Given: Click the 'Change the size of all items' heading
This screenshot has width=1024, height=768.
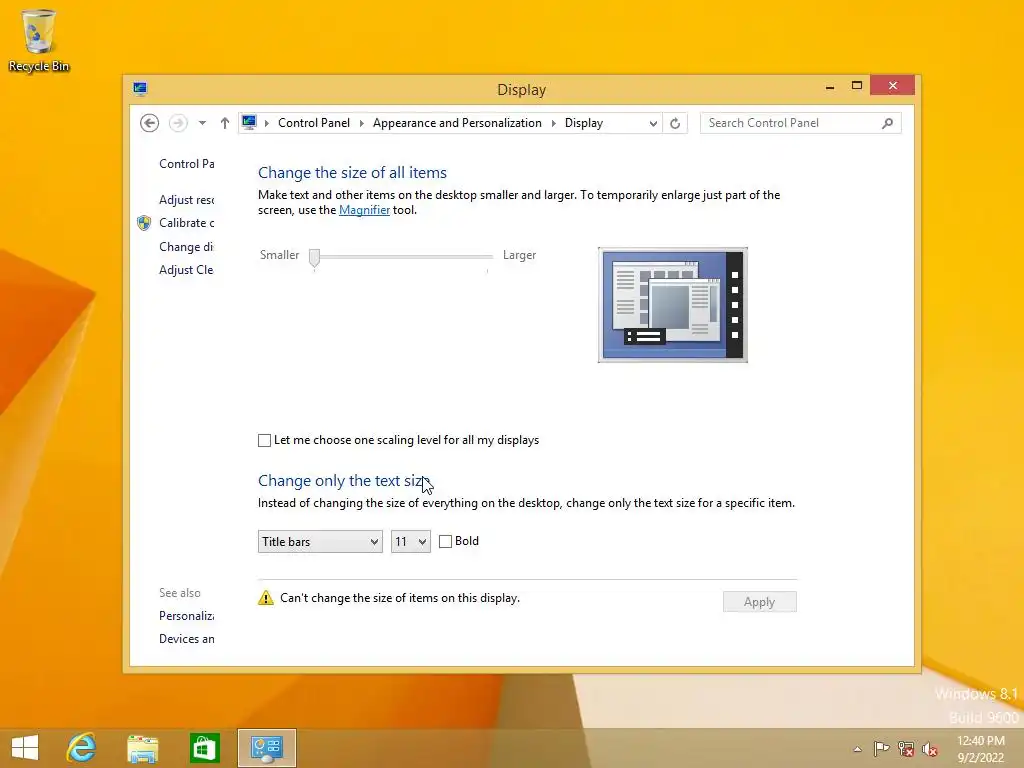Looking at the screenshot, I should (352, 172).
